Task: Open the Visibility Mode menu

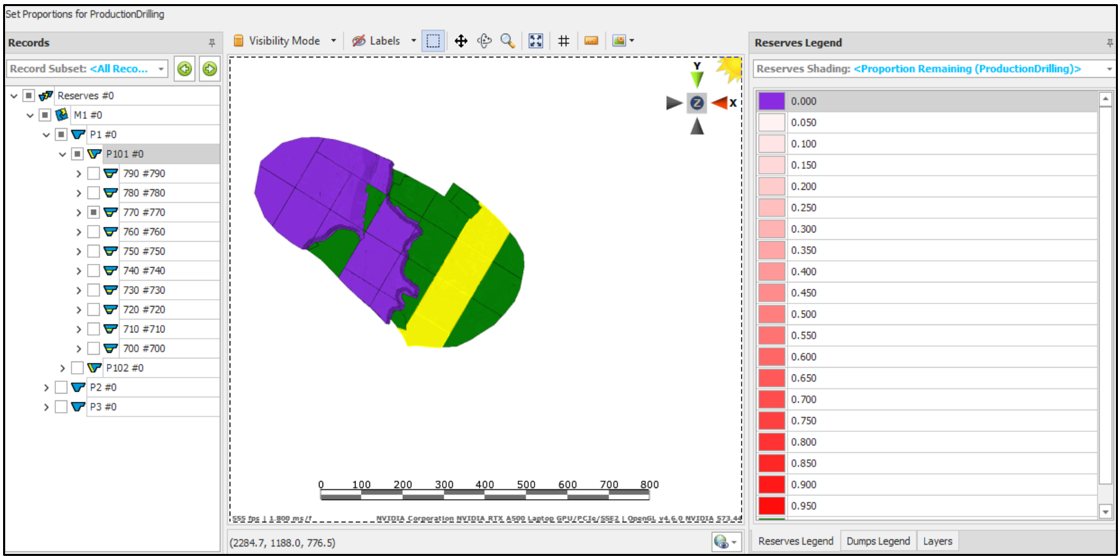Action: [x=284, y=41]
